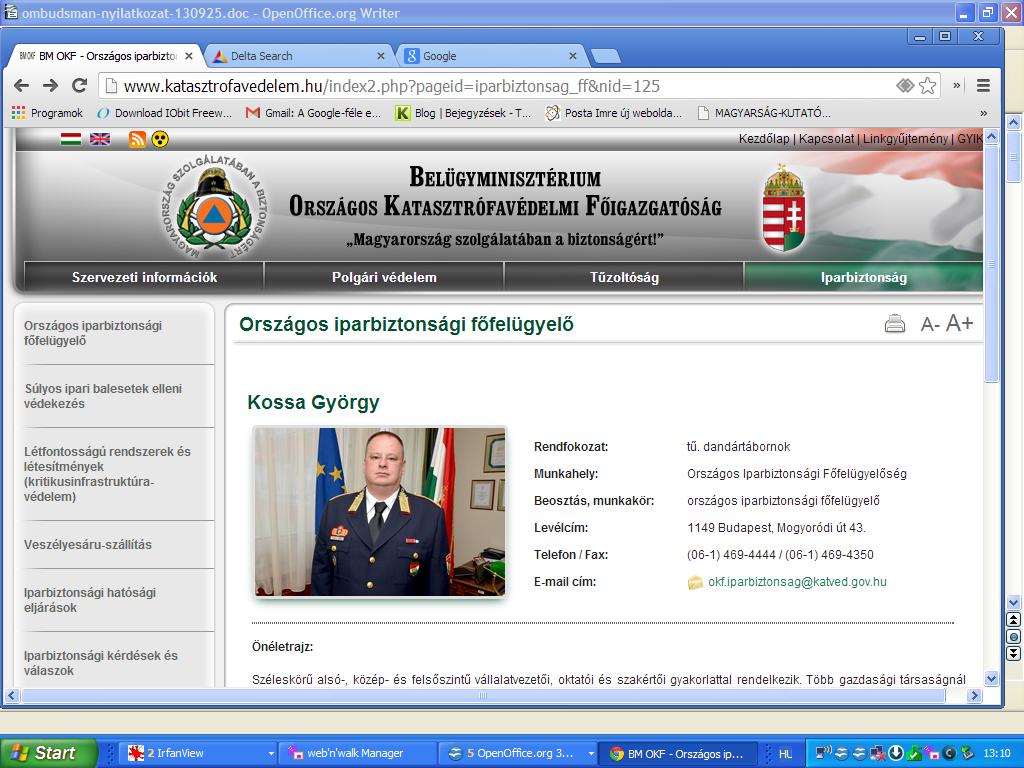The height and width of the screenshot is (768, 1024).
Task: Click the Országos Katasztrófavédelmi Főigazgatóság emblem logo
Action: [214, 206]
